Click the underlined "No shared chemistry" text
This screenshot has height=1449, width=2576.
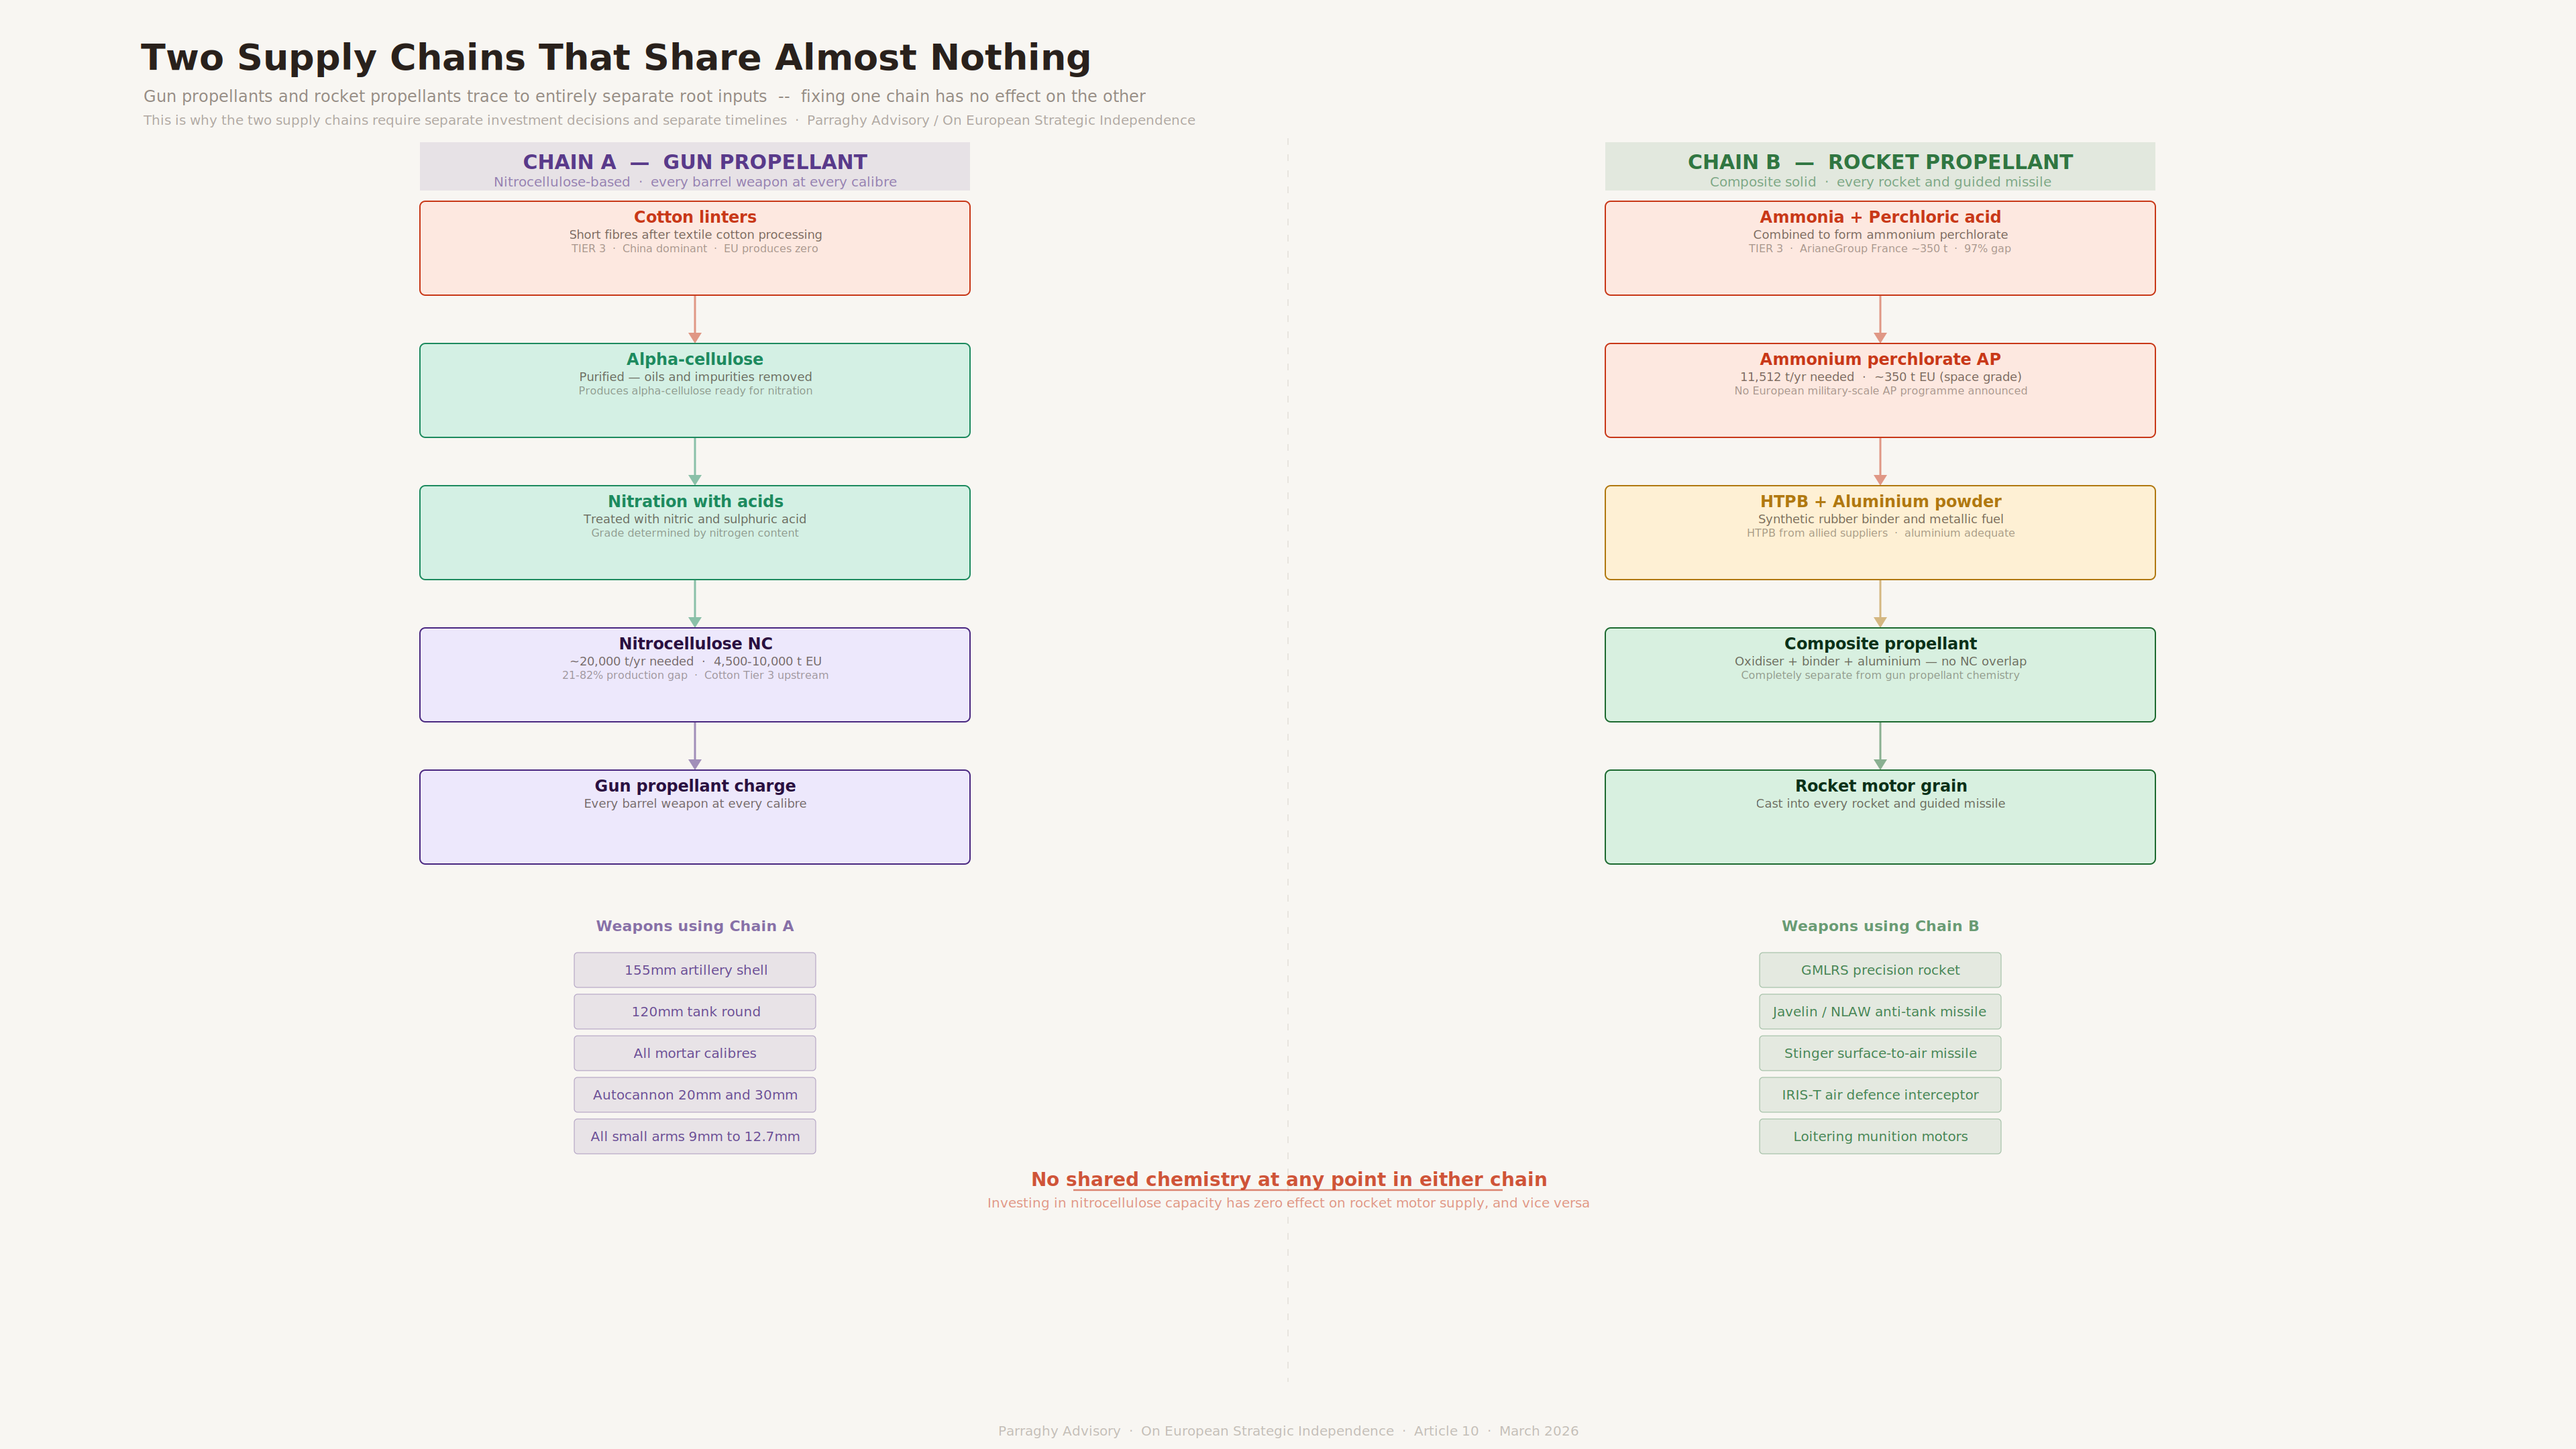click(x=1288, y=1180)
